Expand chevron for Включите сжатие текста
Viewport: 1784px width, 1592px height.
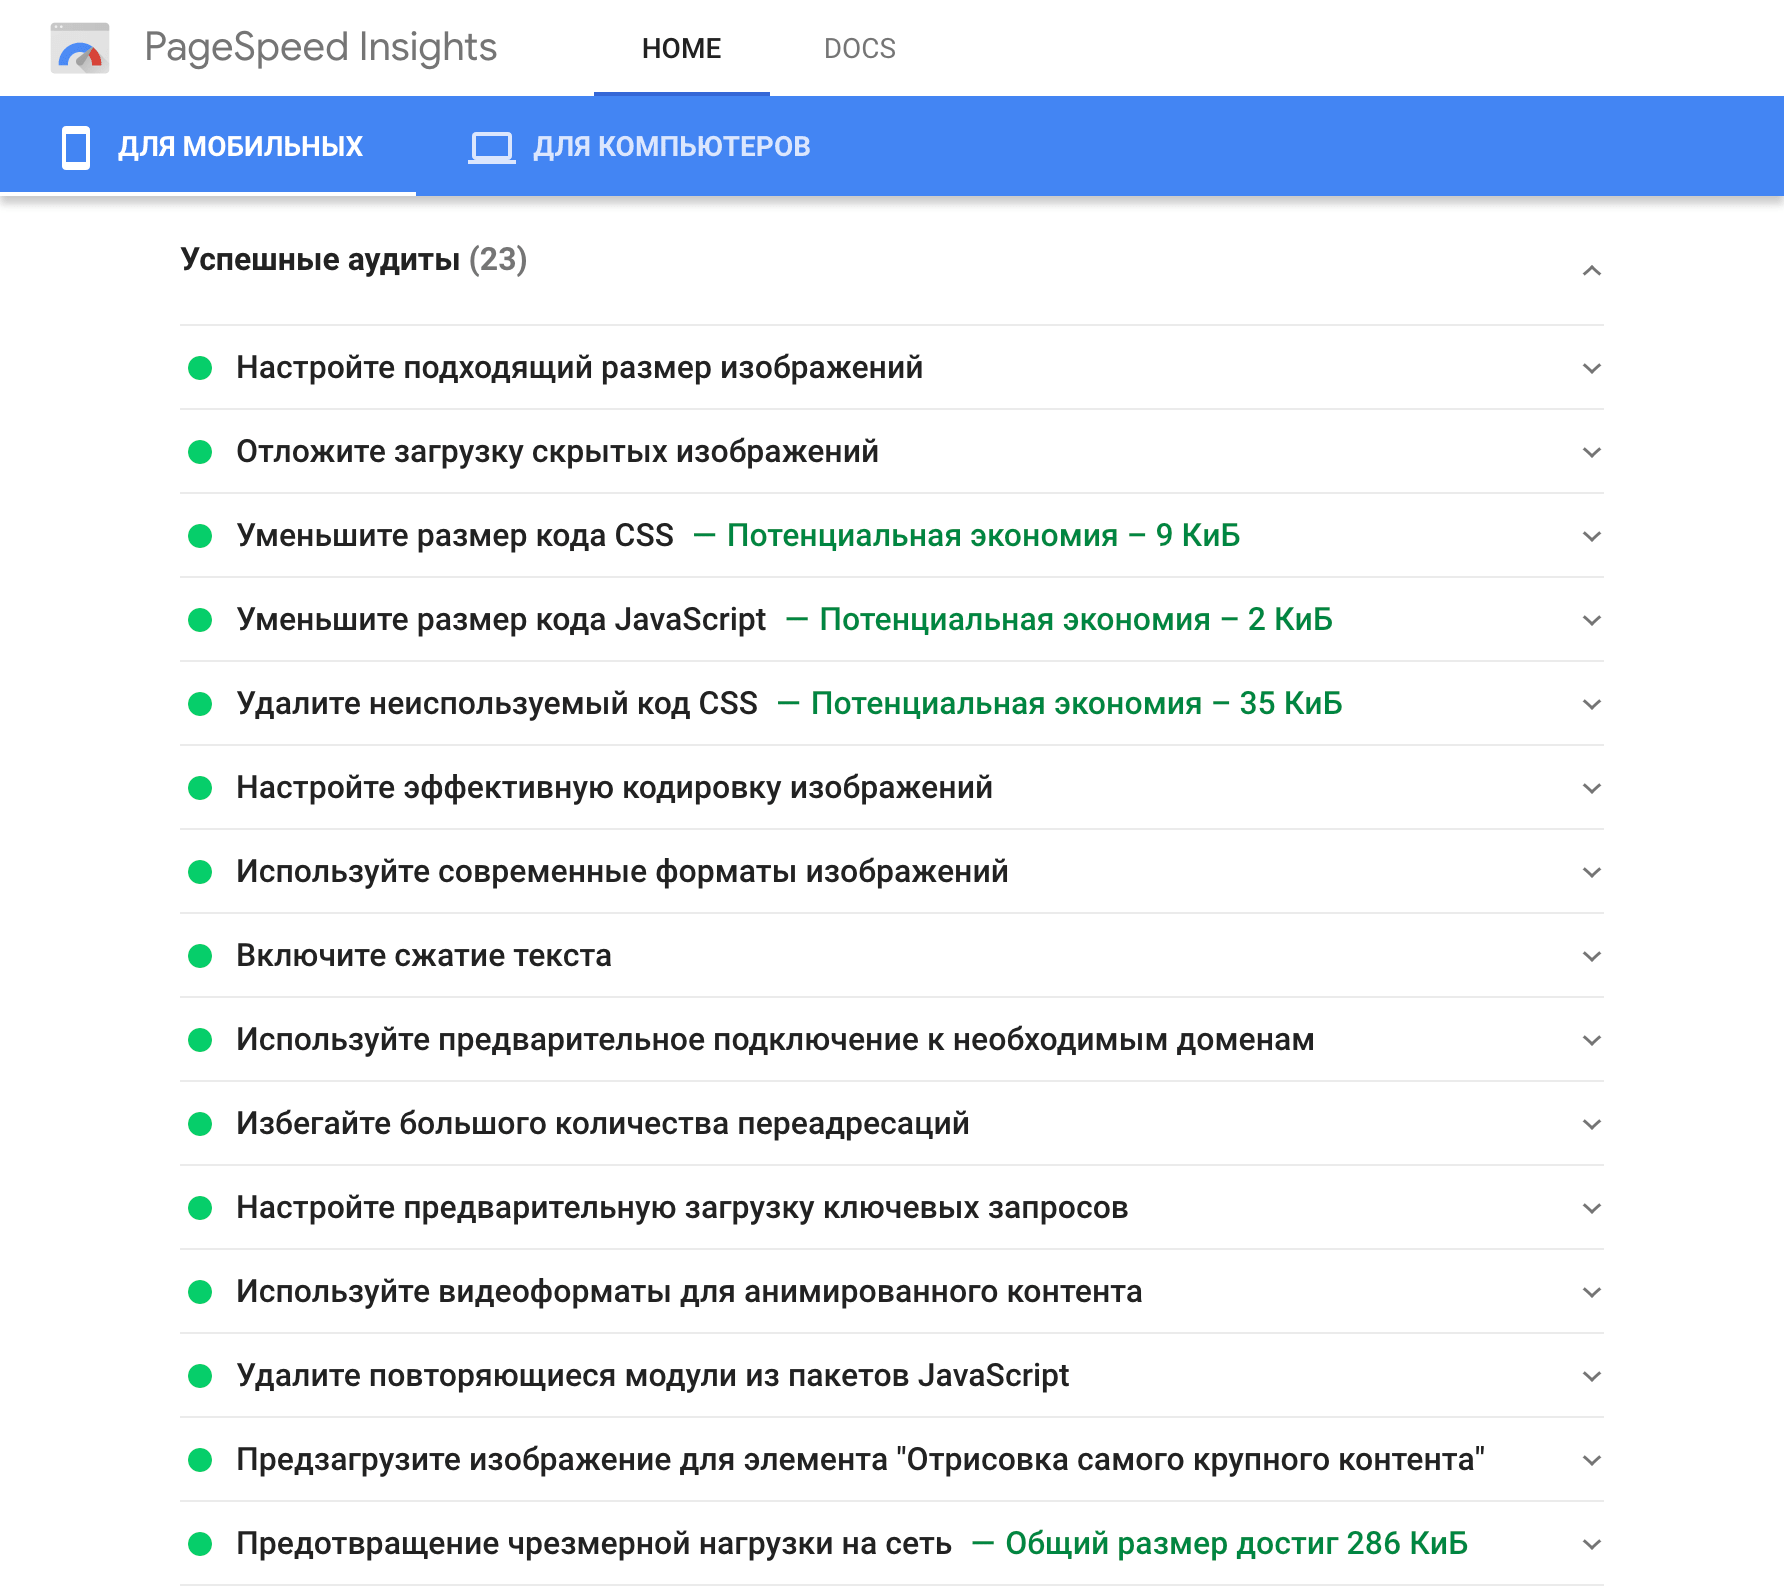(1592, 956)
